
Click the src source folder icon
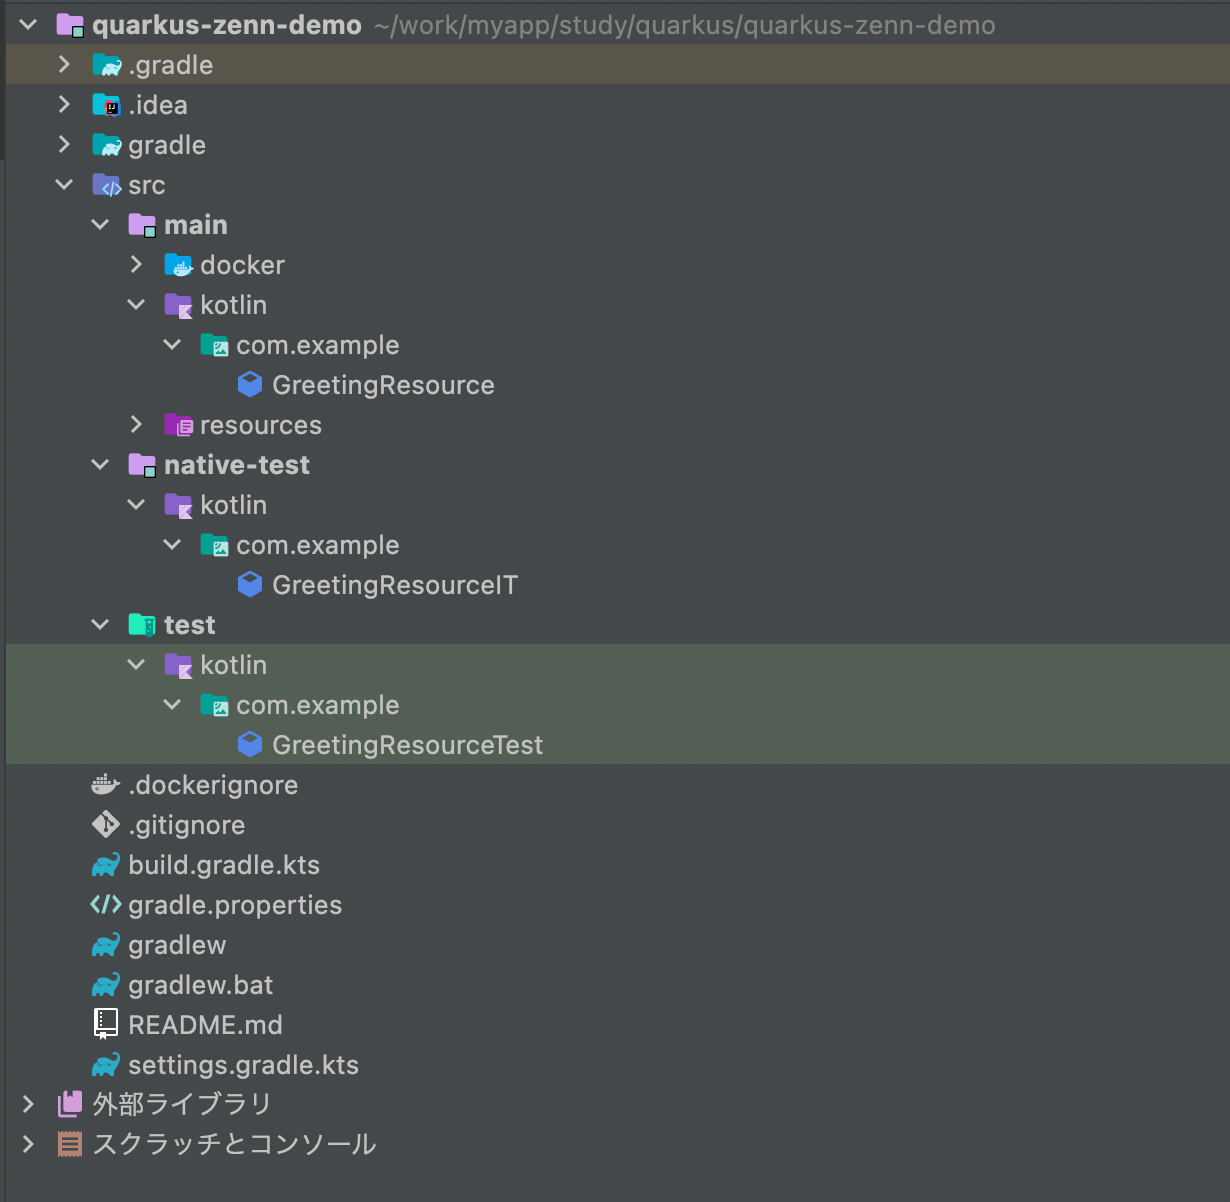point(107,185)
